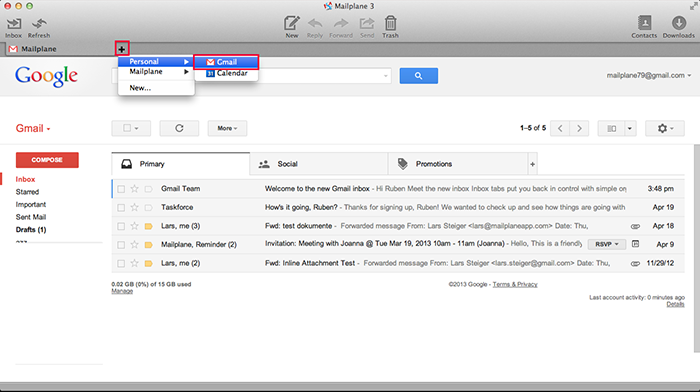Open Sent Mail in sidebar
Viewport: 700px width, 392px height.
pos(31,217)
